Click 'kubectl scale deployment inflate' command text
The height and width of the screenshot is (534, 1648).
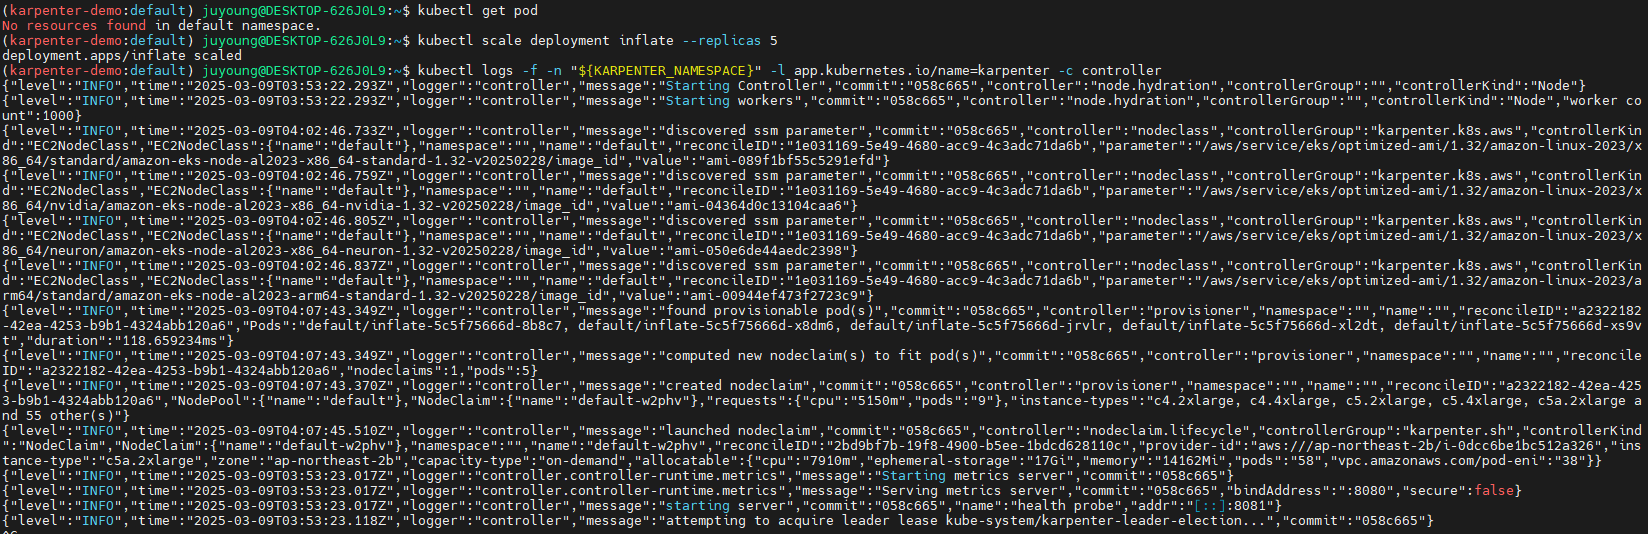click(546, 40)
